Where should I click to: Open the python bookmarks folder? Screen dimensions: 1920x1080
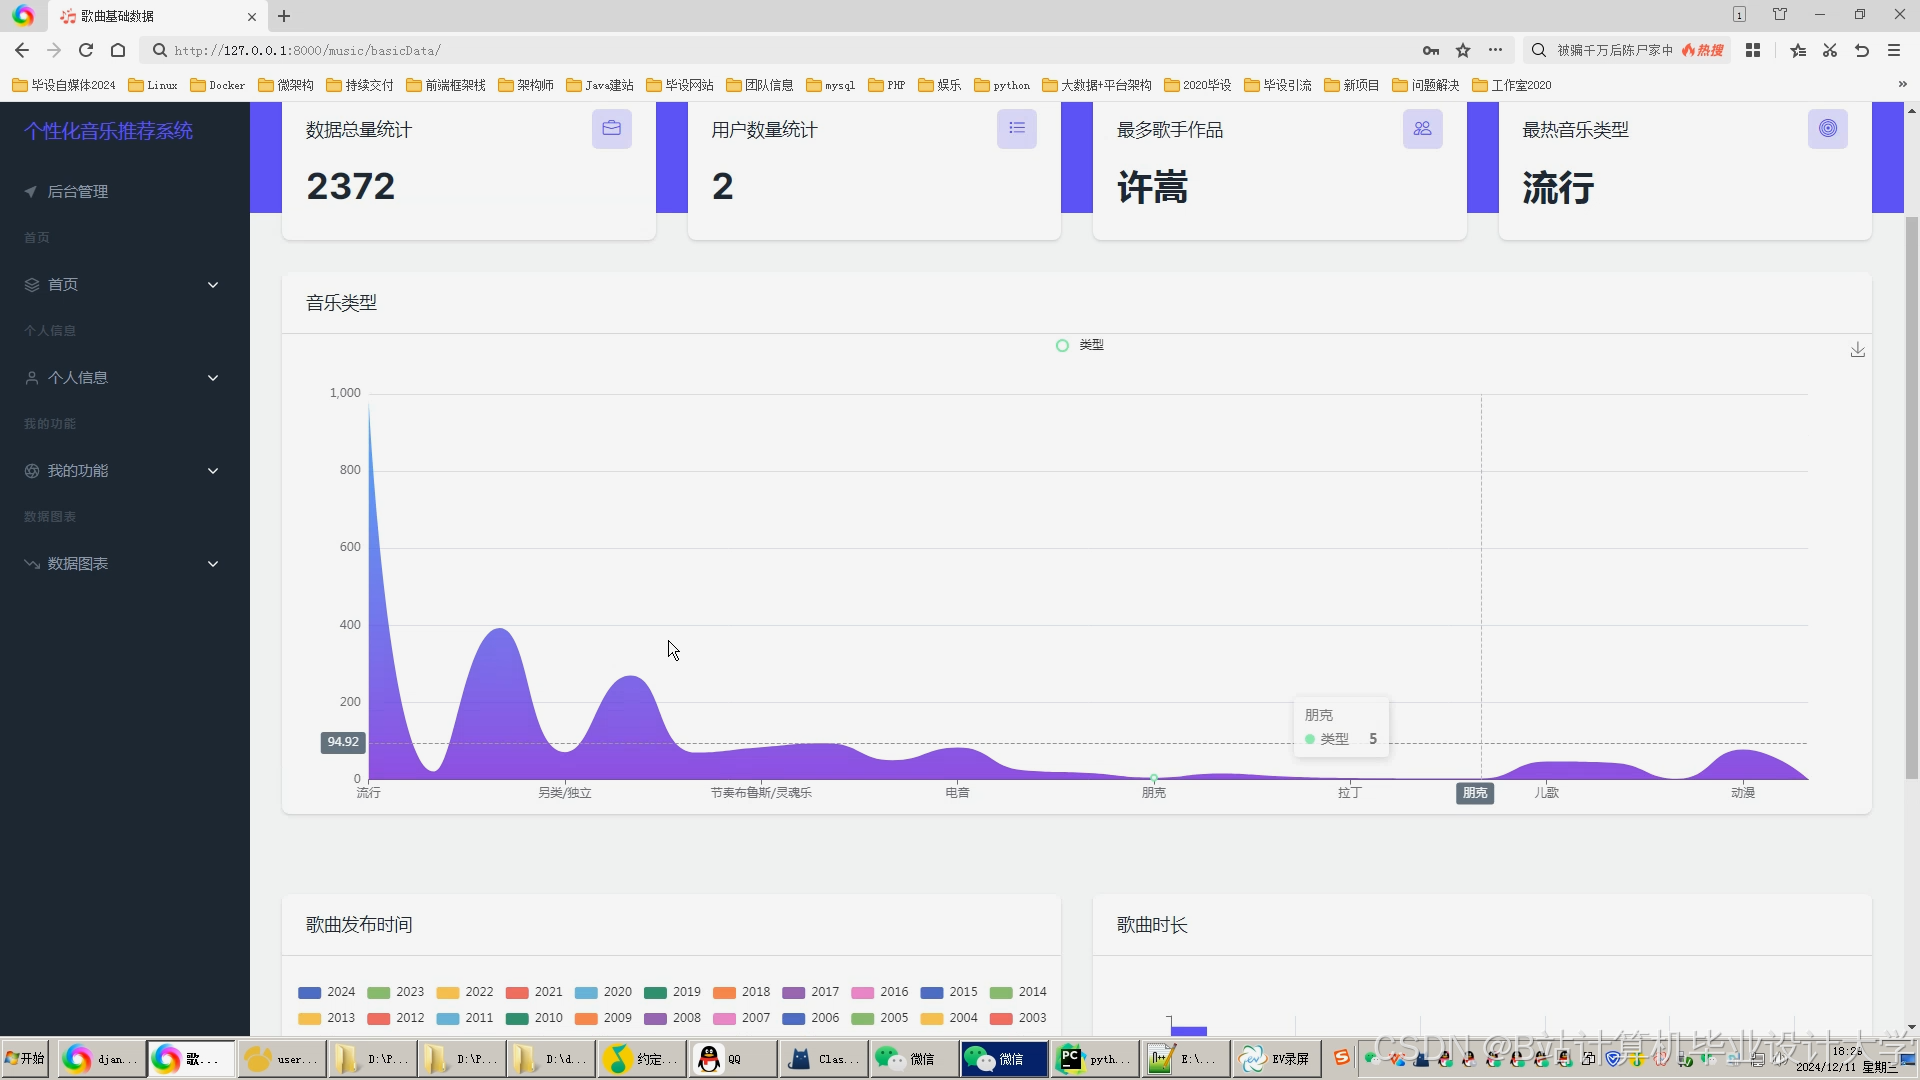pos(1002,85)
